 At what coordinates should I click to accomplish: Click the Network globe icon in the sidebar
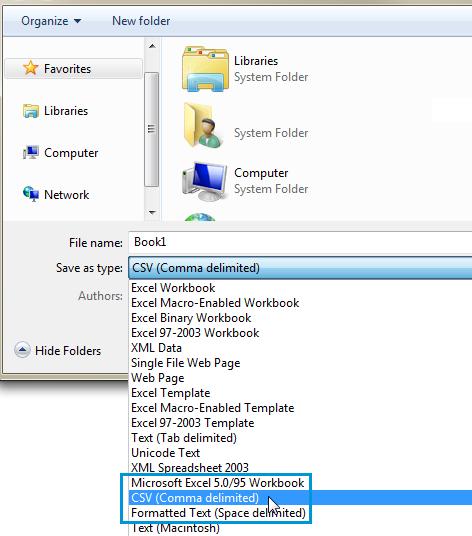pos(31,194)
